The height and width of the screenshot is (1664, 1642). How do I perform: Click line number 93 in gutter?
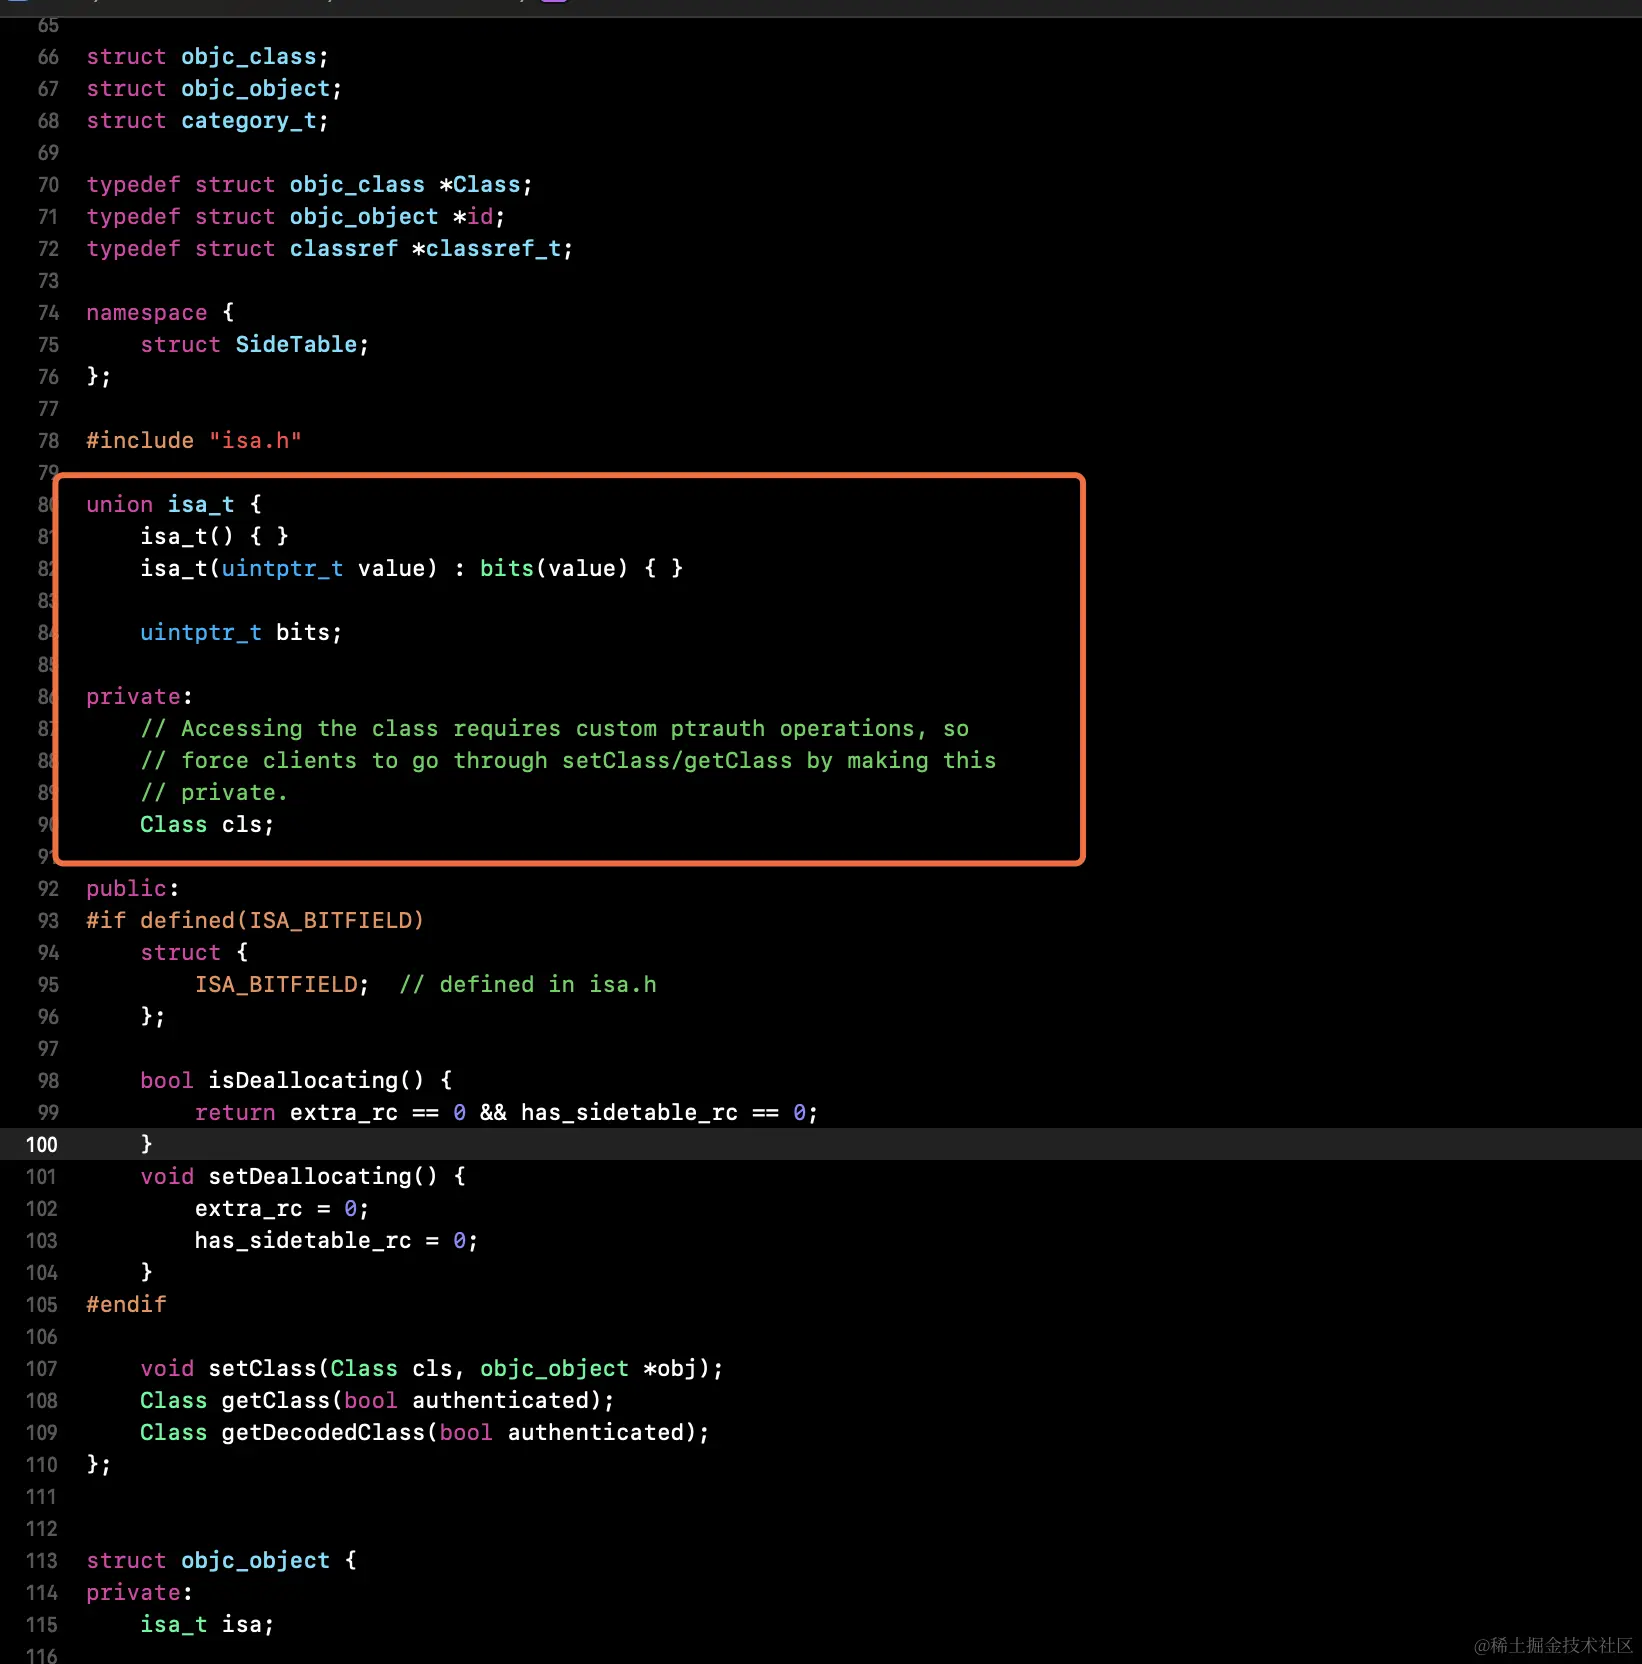click(x=48, y=921)
